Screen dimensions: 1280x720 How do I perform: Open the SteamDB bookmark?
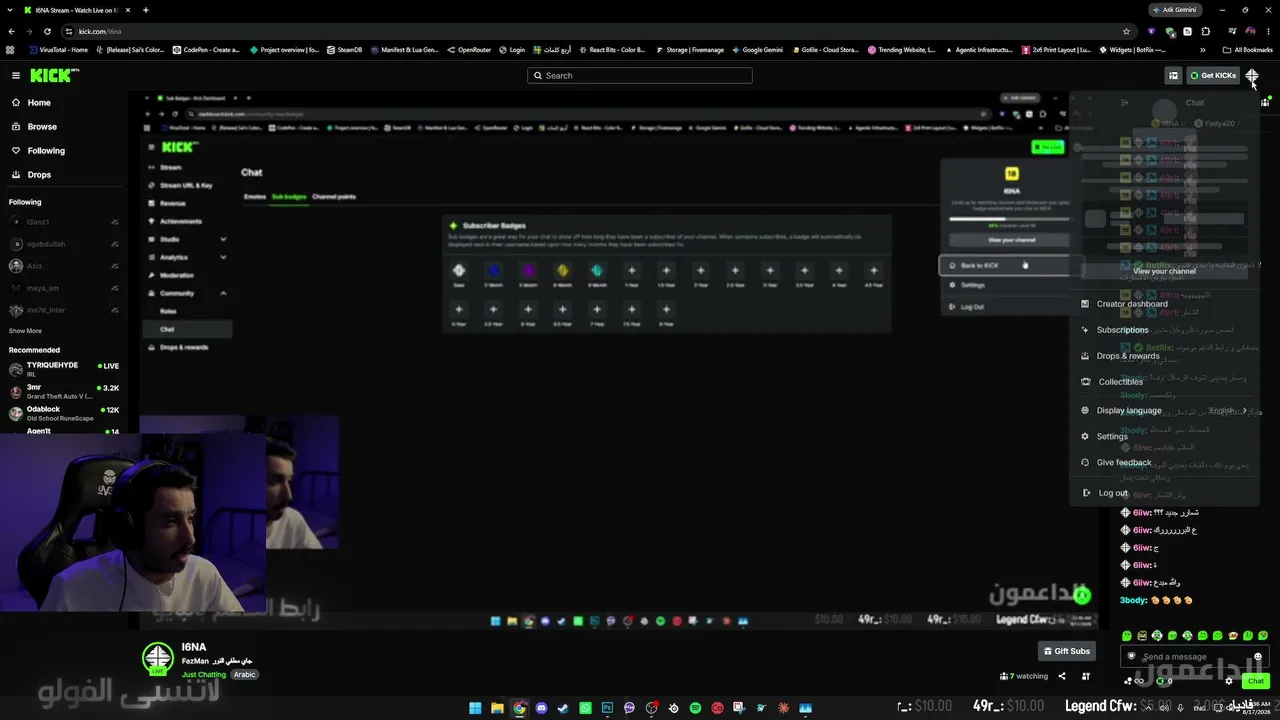click(x=344, y=50)
